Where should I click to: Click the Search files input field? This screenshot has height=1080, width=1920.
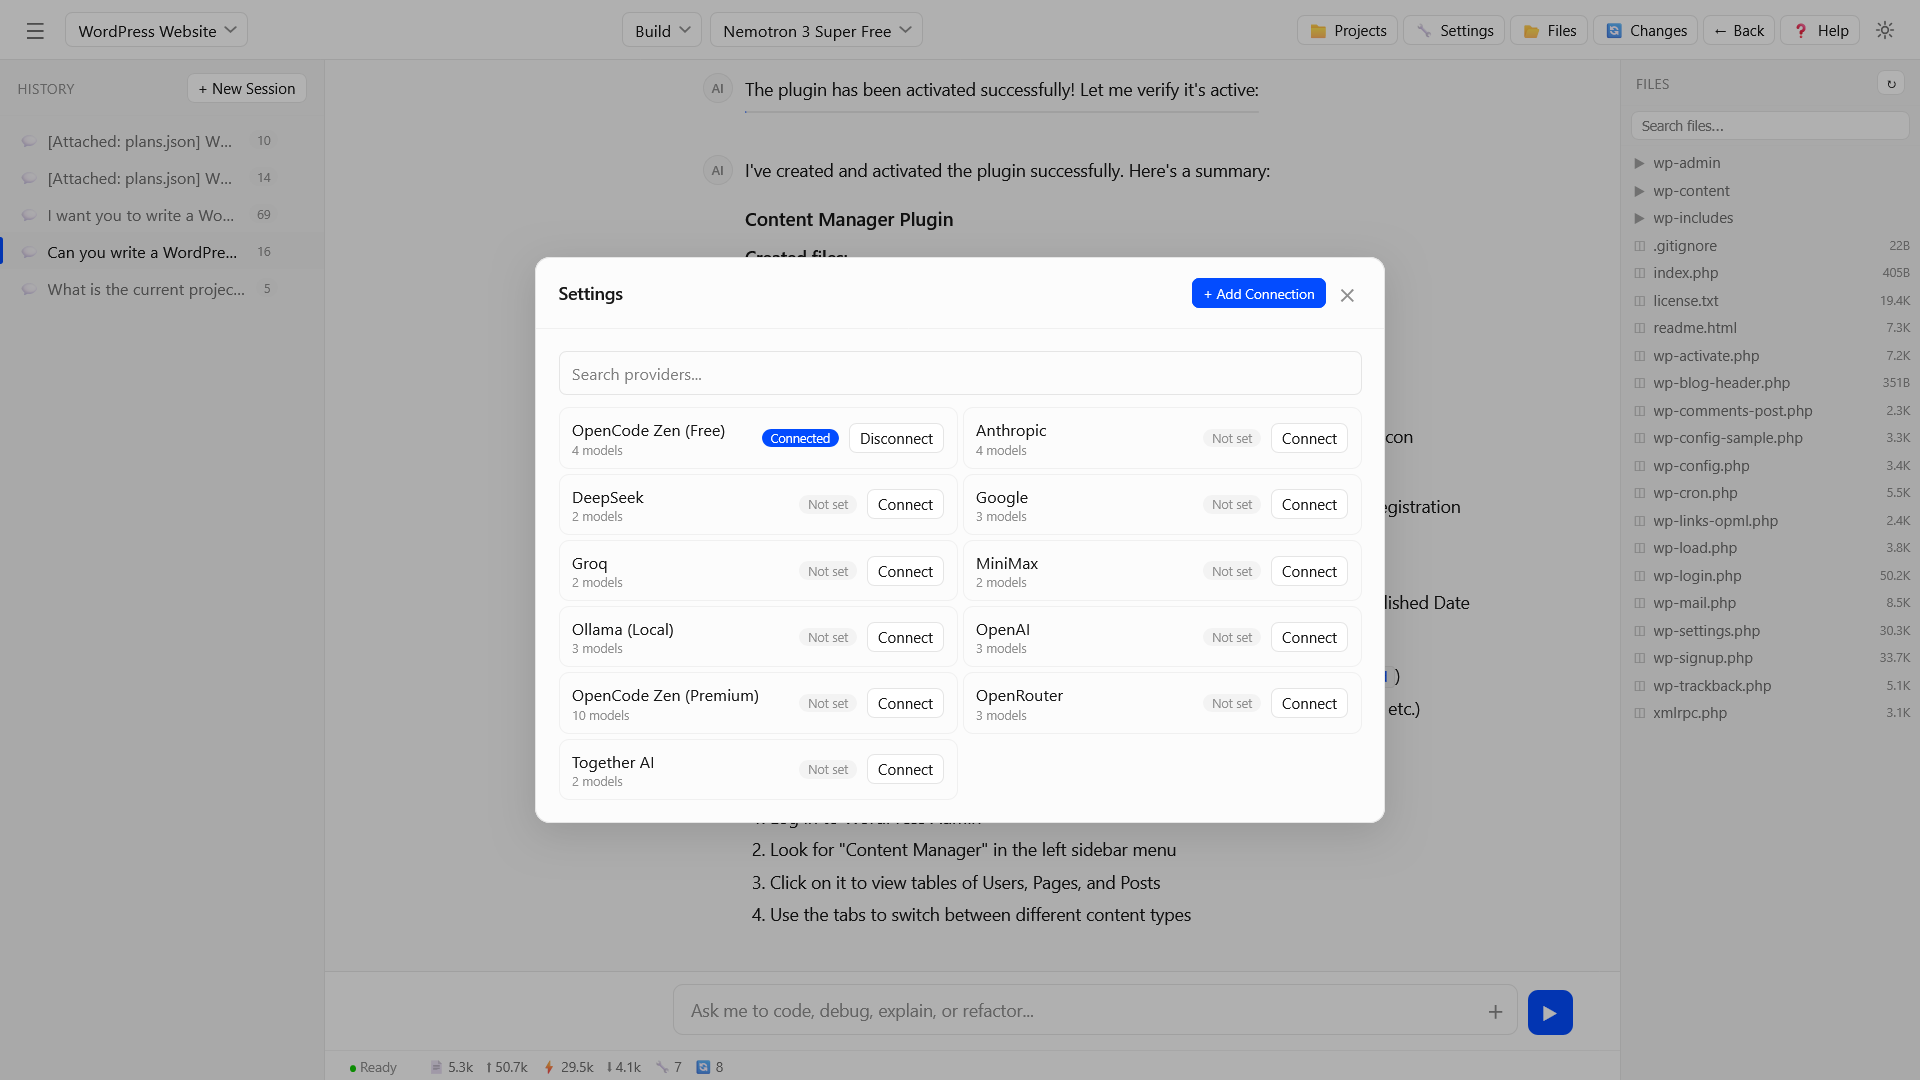(1770, 126)
